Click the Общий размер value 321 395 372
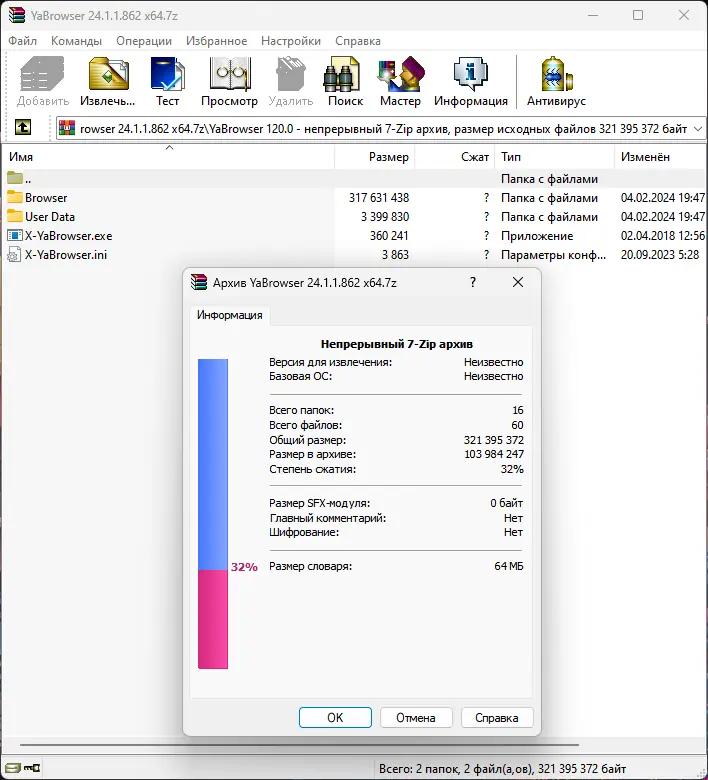708x780 pixels. (494, 440)
